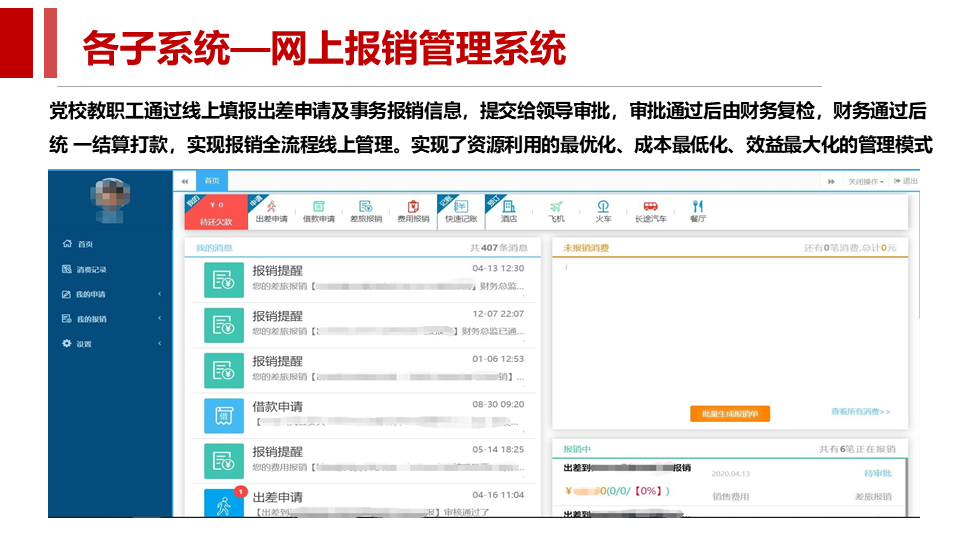Follow the 查看所有消费>> link
Screen dimensions: 960x540
tap(860, 412)
